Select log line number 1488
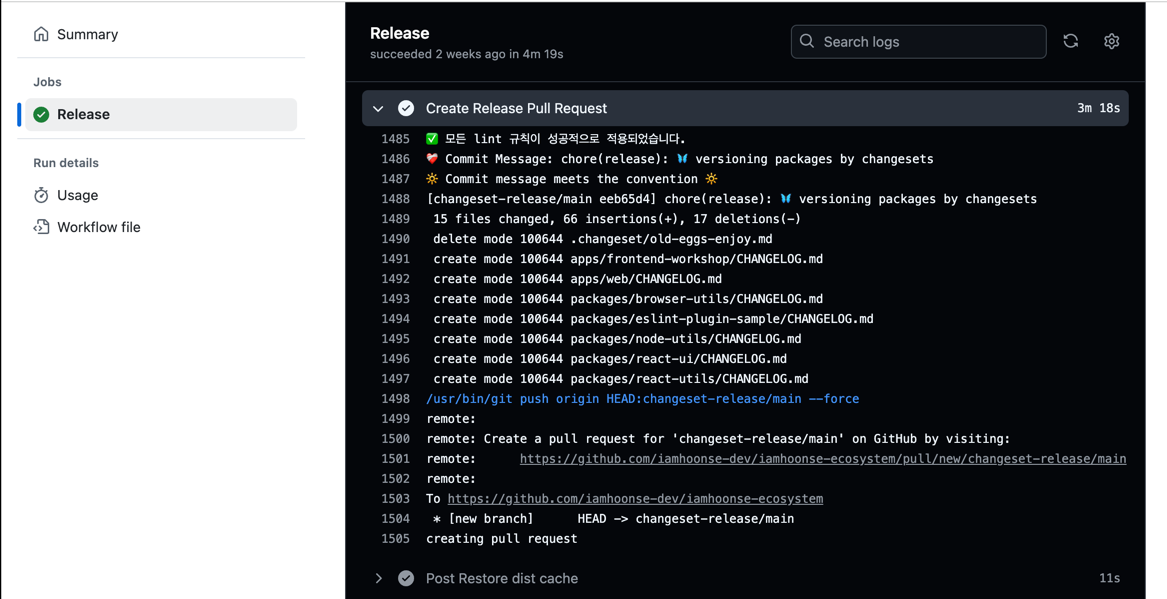The height and width of the screenshot is (599, 1167). pos(395,199)
